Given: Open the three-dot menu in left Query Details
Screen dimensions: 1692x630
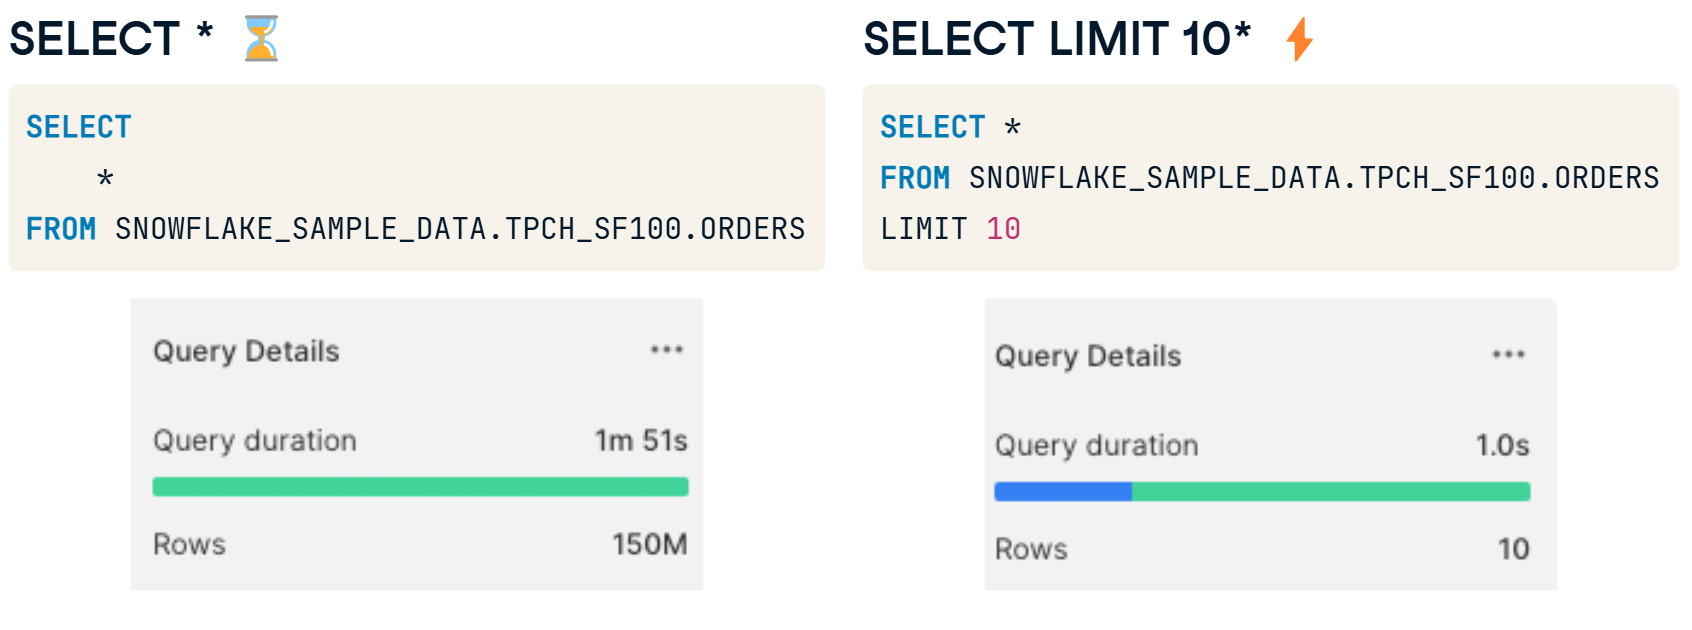Looking at the screenshot, I should (667, 349).
